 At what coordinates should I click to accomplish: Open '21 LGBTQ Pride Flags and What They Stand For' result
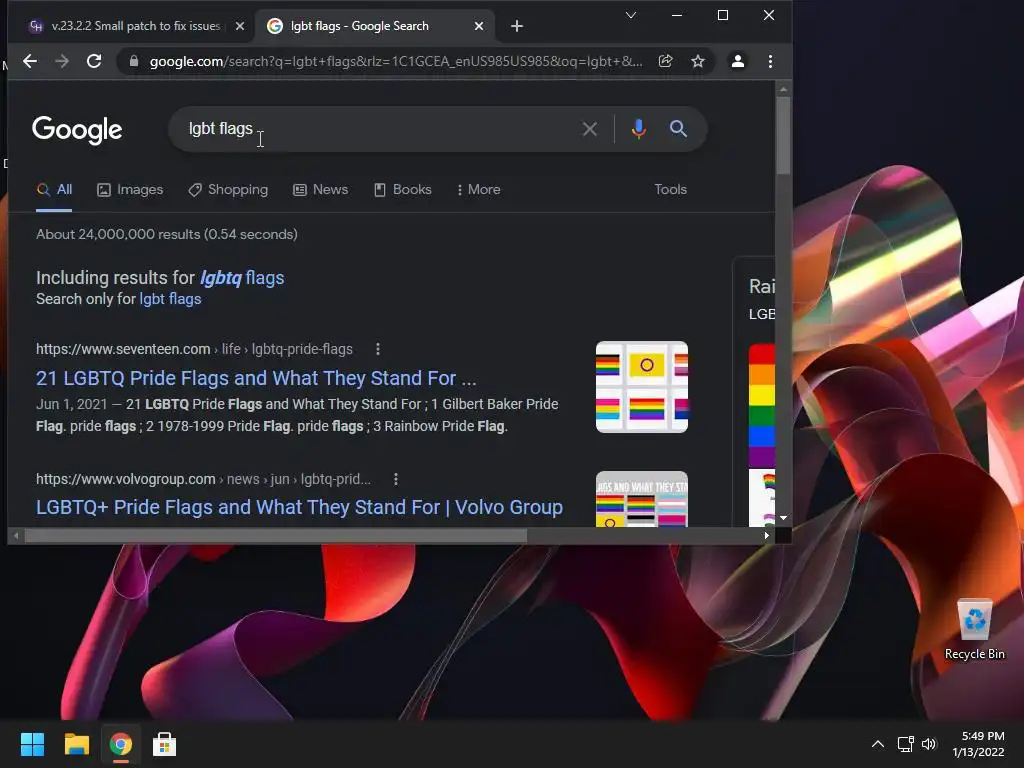click(256, 378)
